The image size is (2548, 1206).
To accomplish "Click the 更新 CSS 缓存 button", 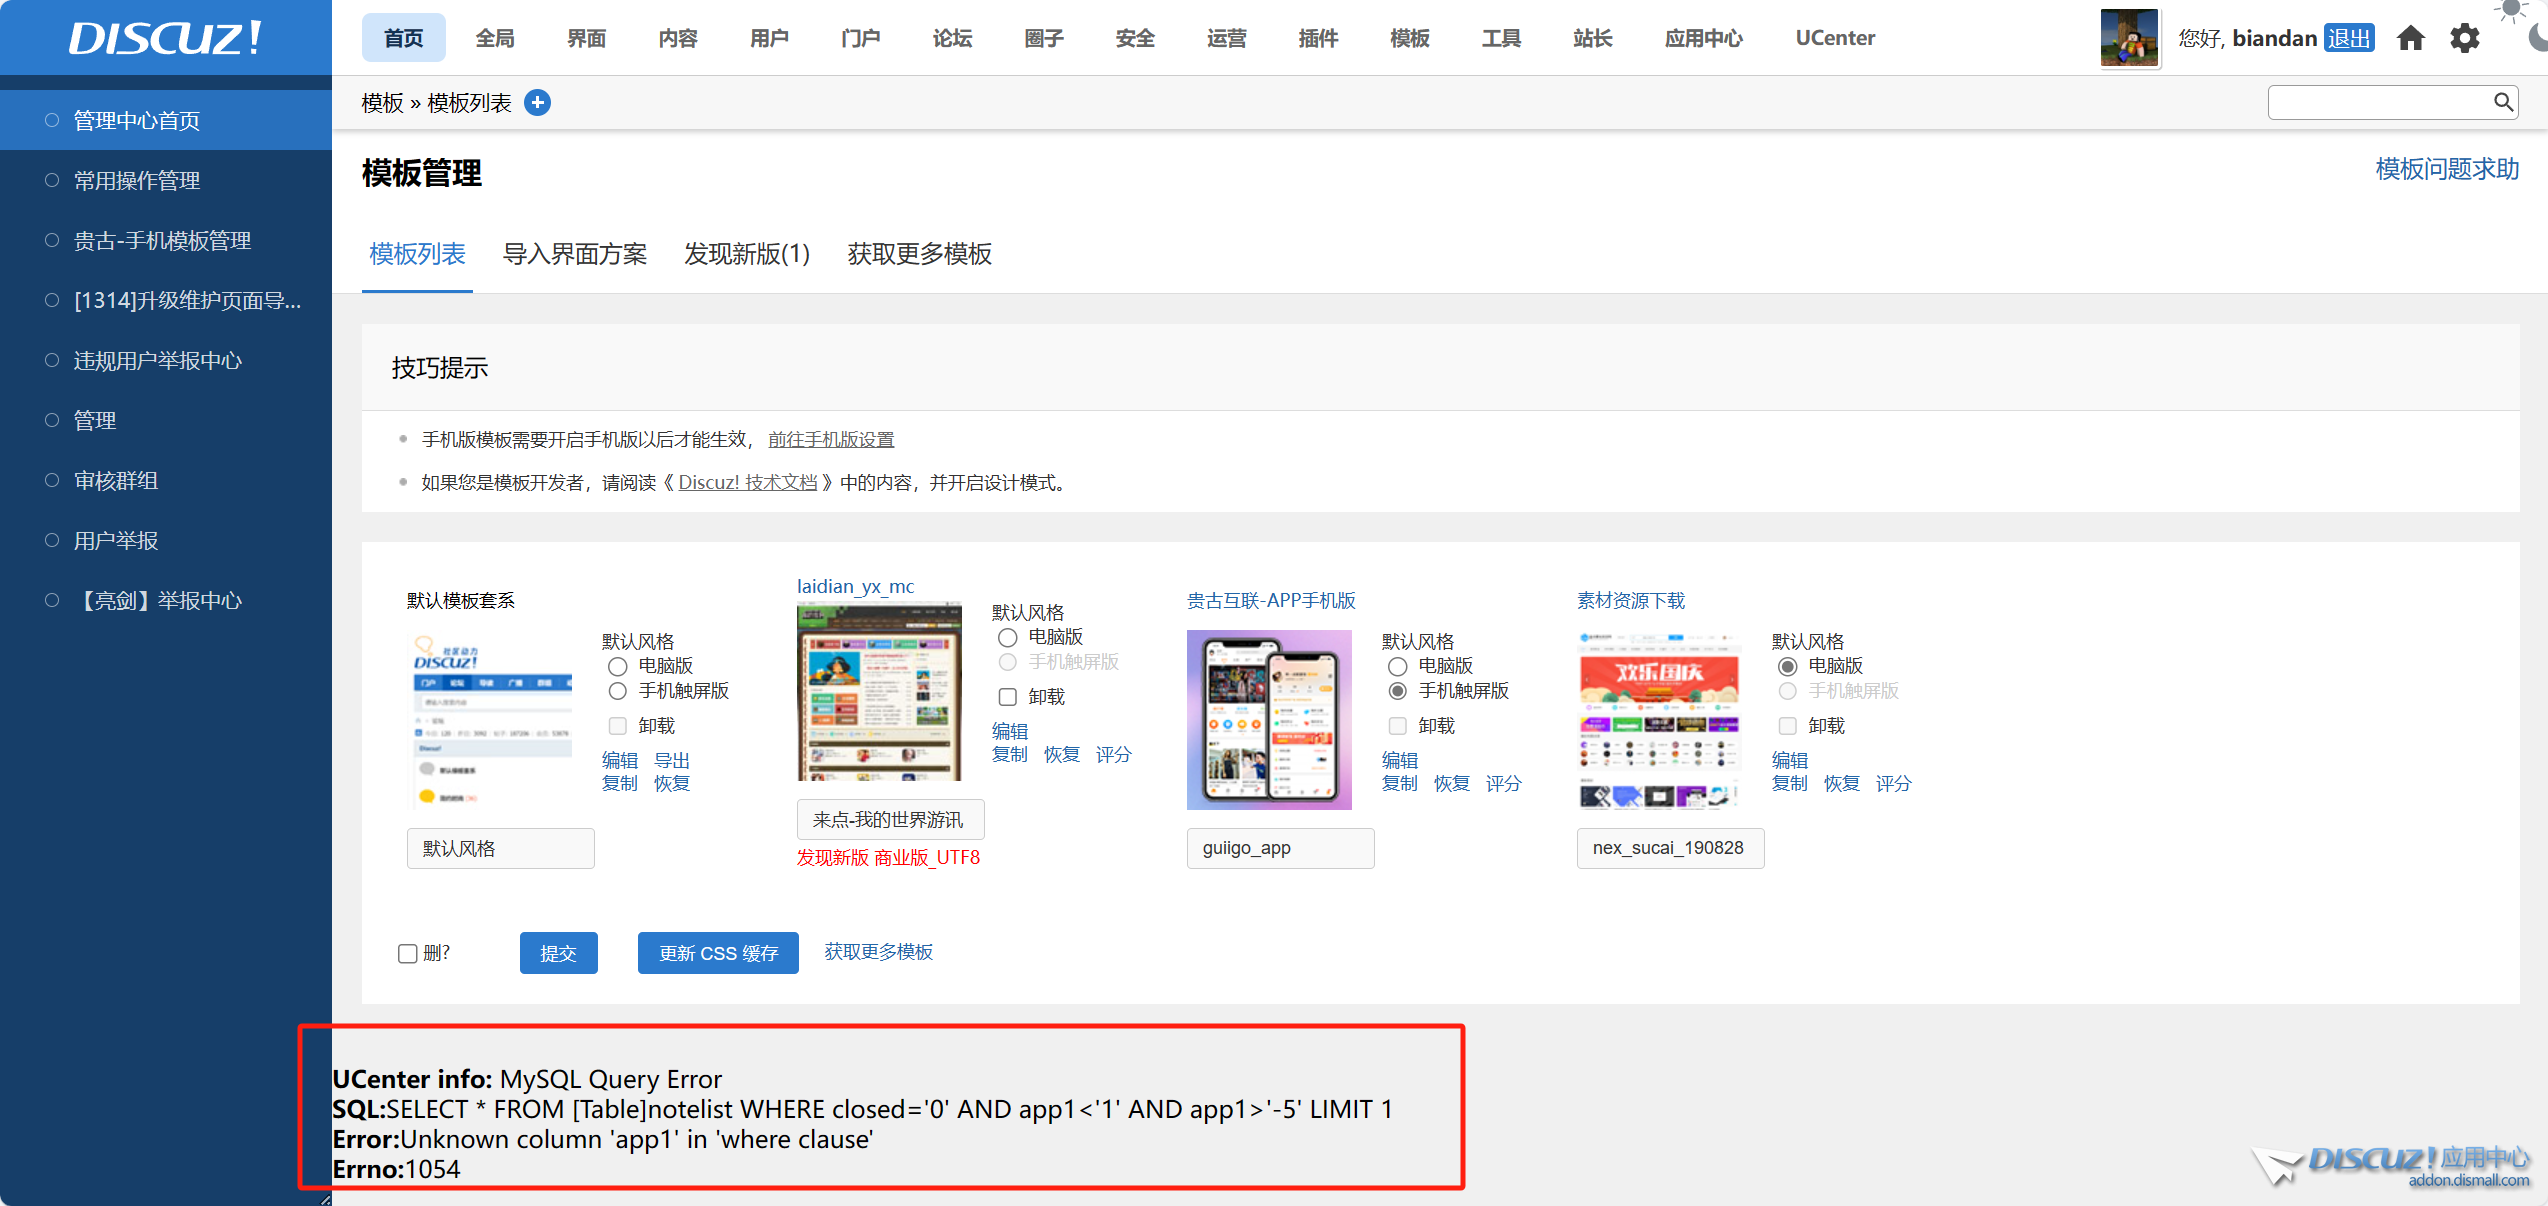I will coord(717,953).
